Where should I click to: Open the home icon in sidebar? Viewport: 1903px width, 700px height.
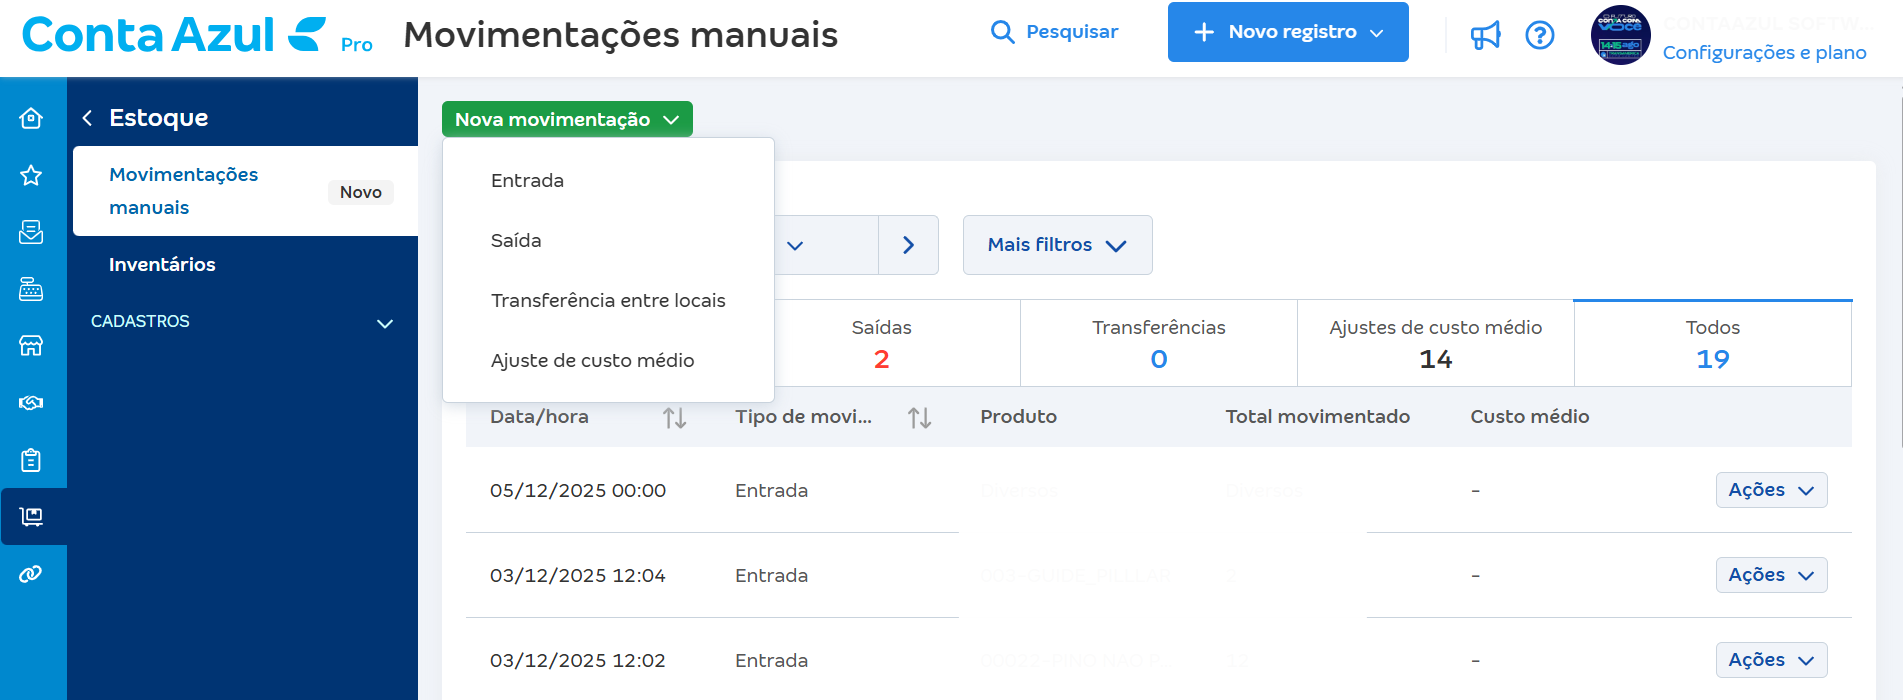pos(31,118)
